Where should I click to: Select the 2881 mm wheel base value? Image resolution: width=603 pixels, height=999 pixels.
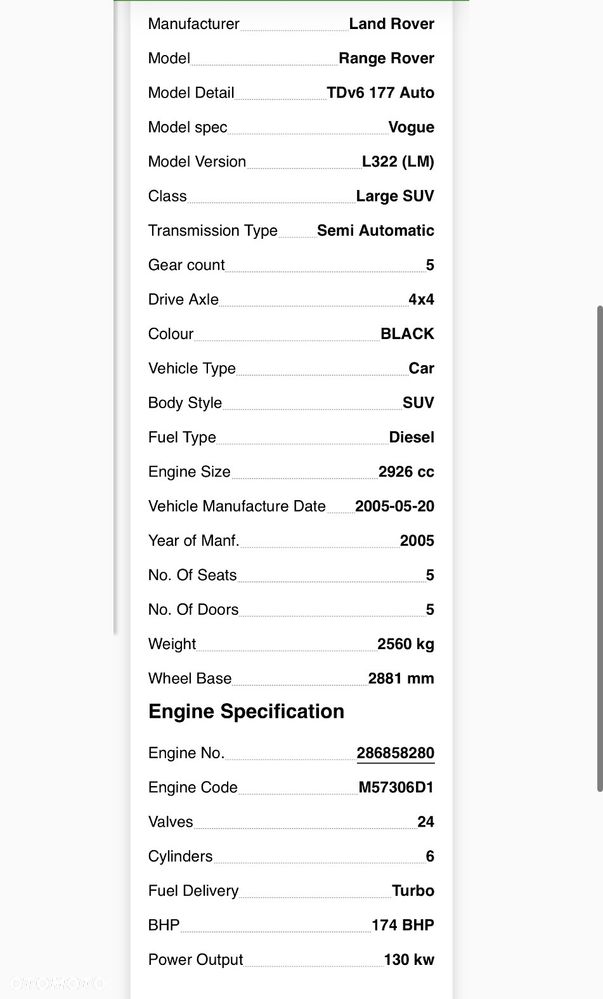coord(401,679)
